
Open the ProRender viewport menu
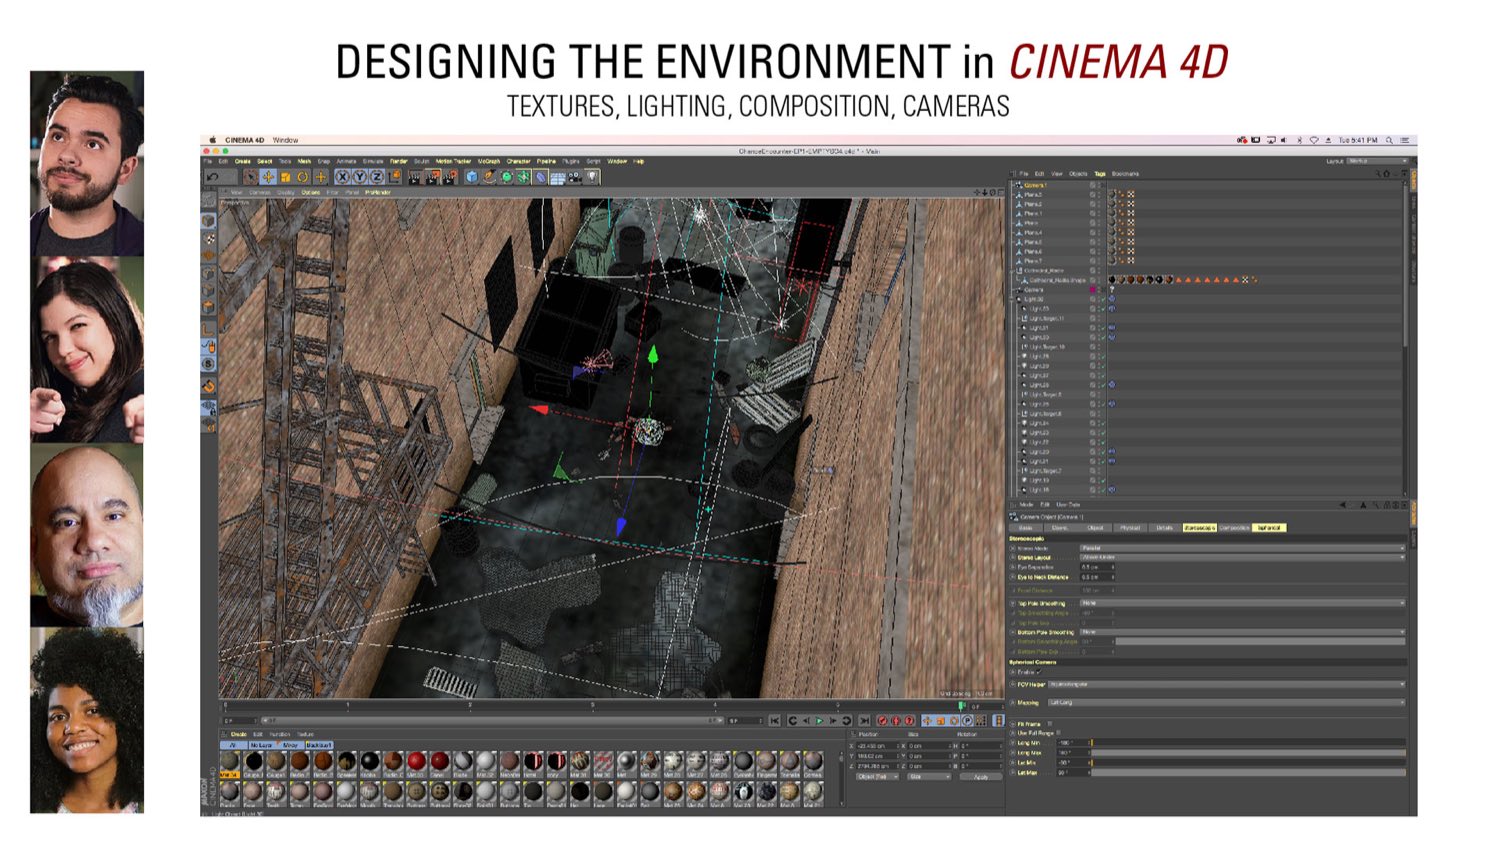[377, 192]
